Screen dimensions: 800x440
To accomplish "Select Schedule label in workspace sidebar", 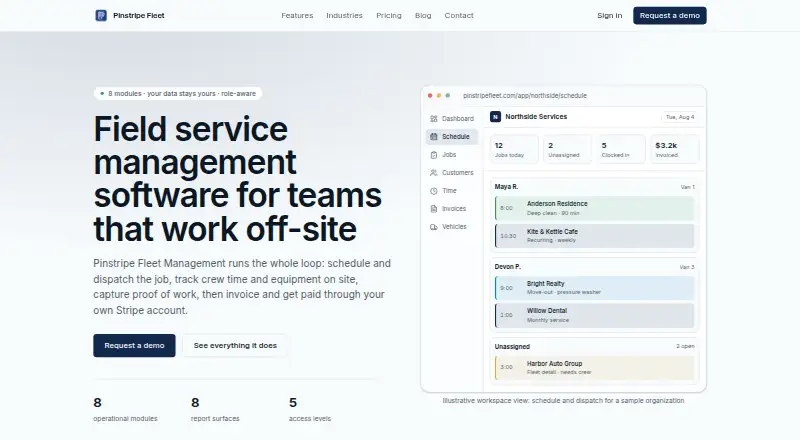I will (x=456, y=136).
